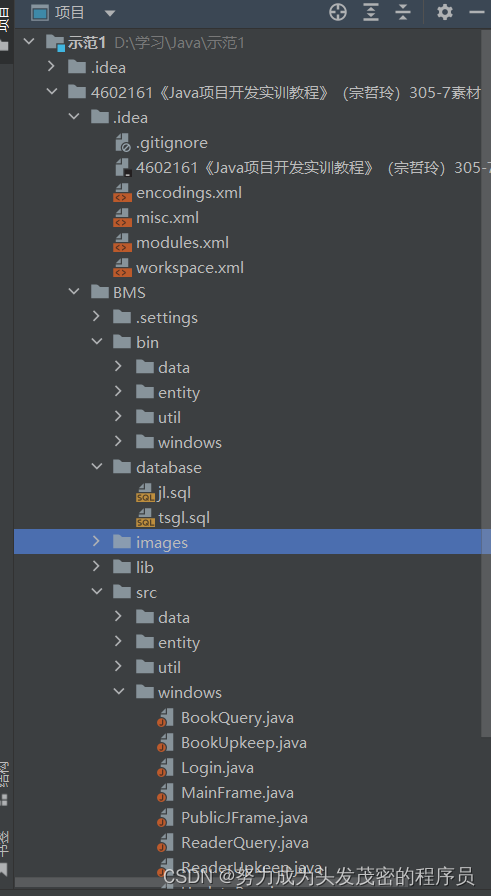Expand the images folder
Viewport: 491px width, 896px height.
[96, 541]
